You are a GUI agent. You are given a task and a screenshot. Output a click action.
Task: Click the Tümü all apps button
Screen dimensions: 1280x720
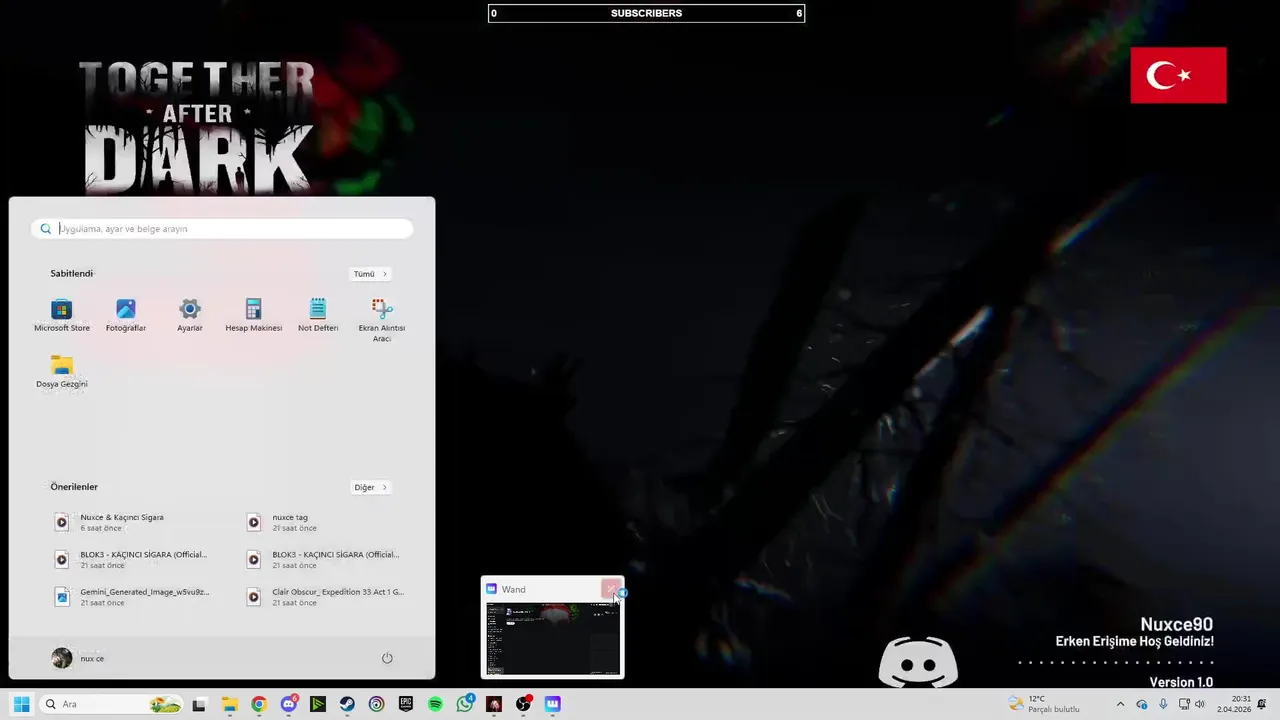(x=370, y=274)
